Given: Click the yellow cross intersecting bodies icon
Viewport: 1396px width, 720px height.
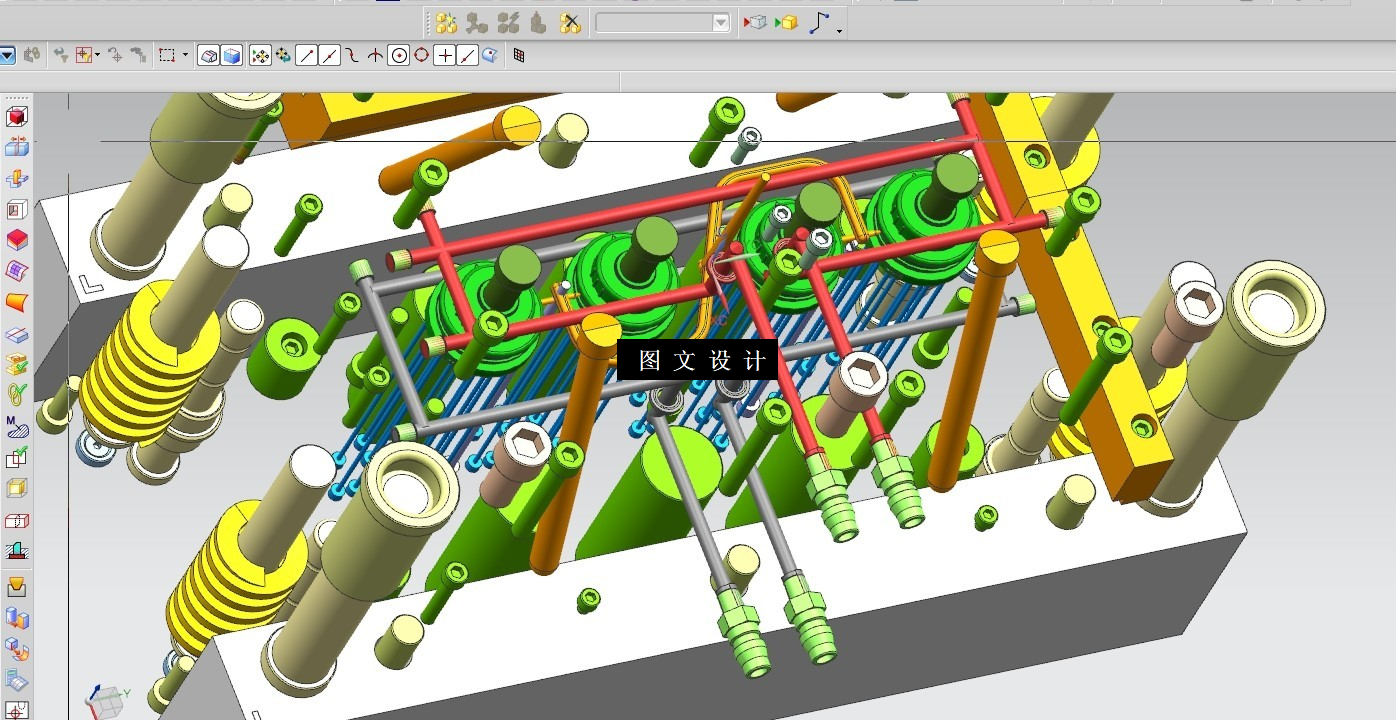Looking at the screenshot, I should (x=17, y=179).
